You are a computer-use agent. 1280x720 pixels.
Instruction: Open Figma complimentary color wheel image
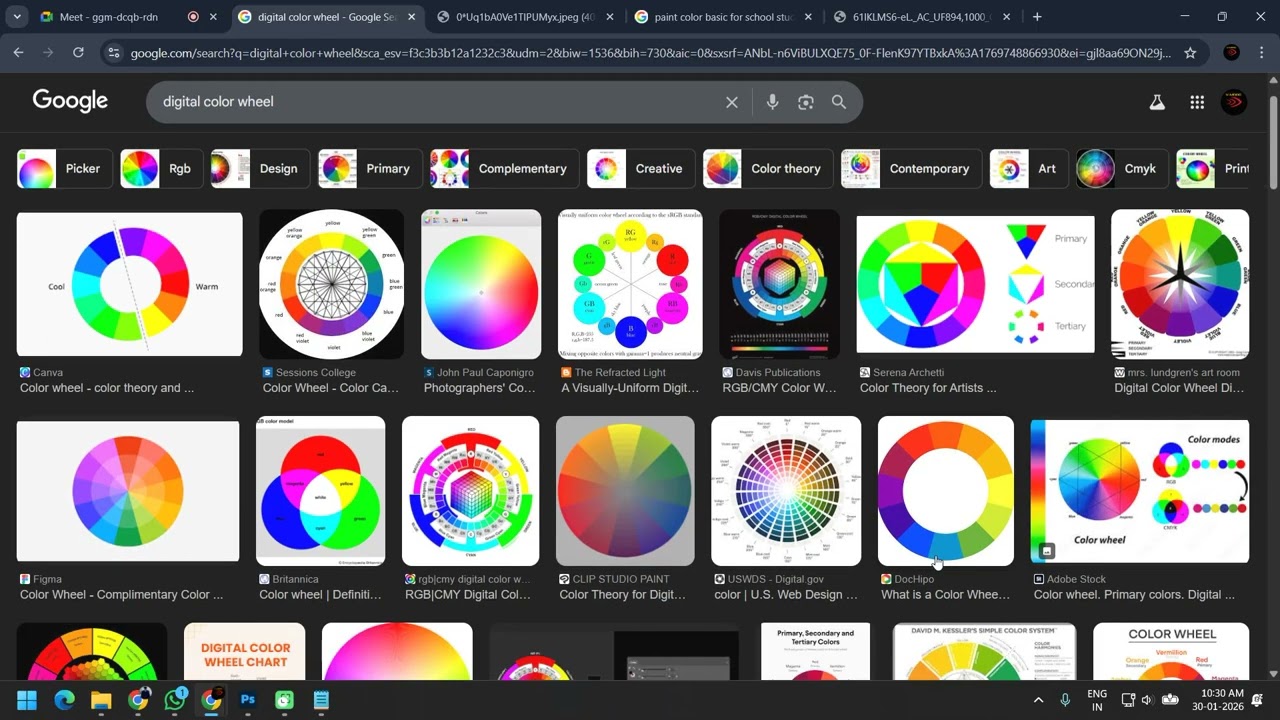[x=128, y=491]
